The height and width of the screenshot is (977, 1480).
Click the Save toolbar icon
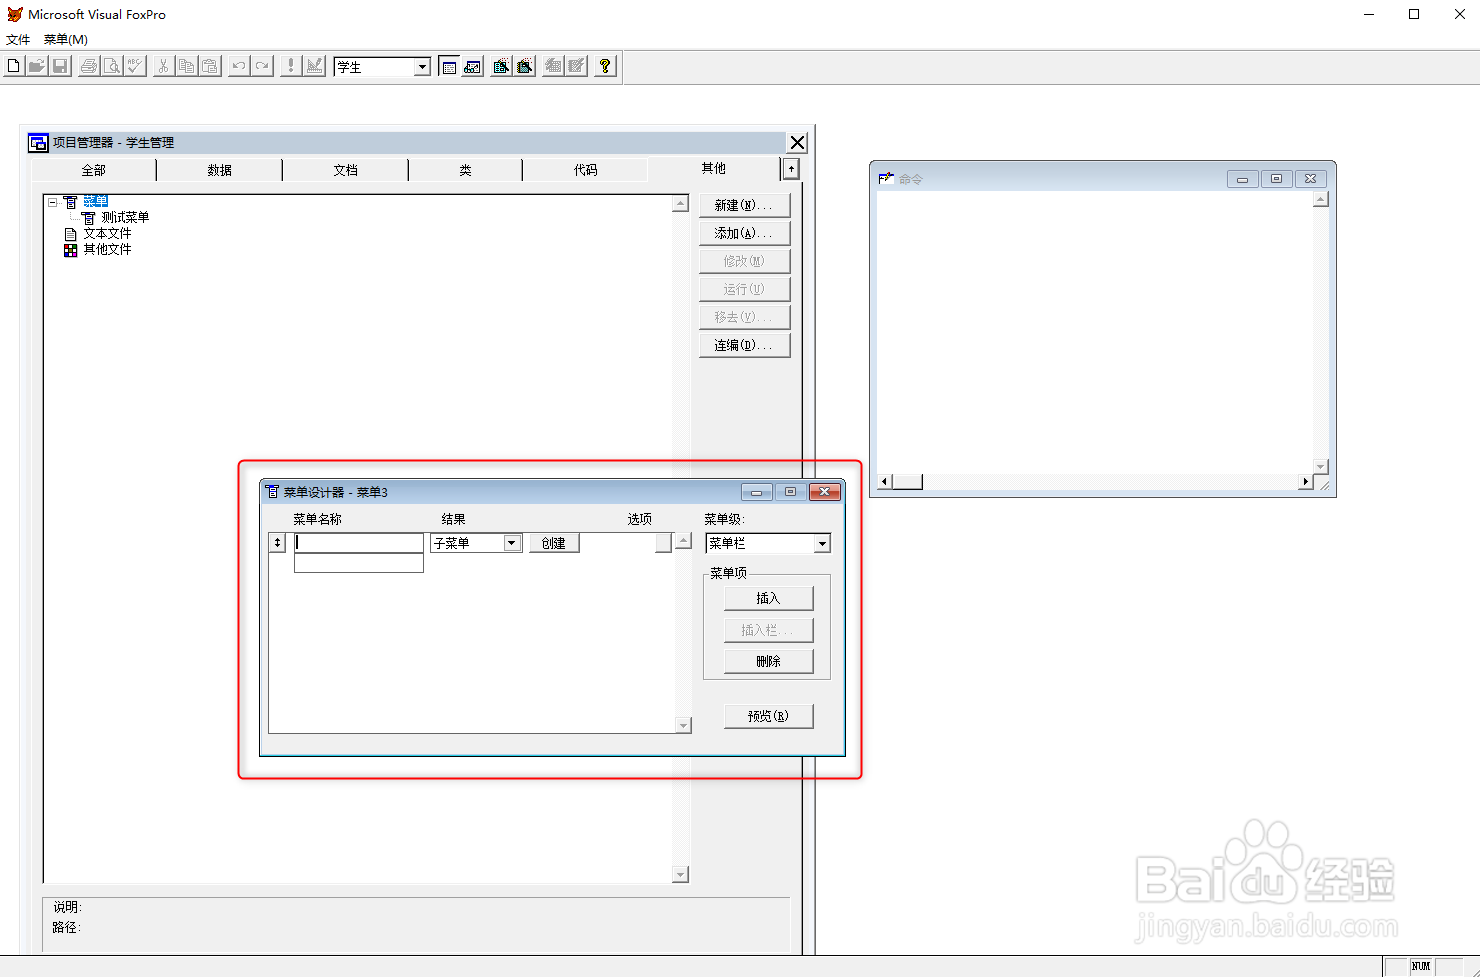point(60,66)
